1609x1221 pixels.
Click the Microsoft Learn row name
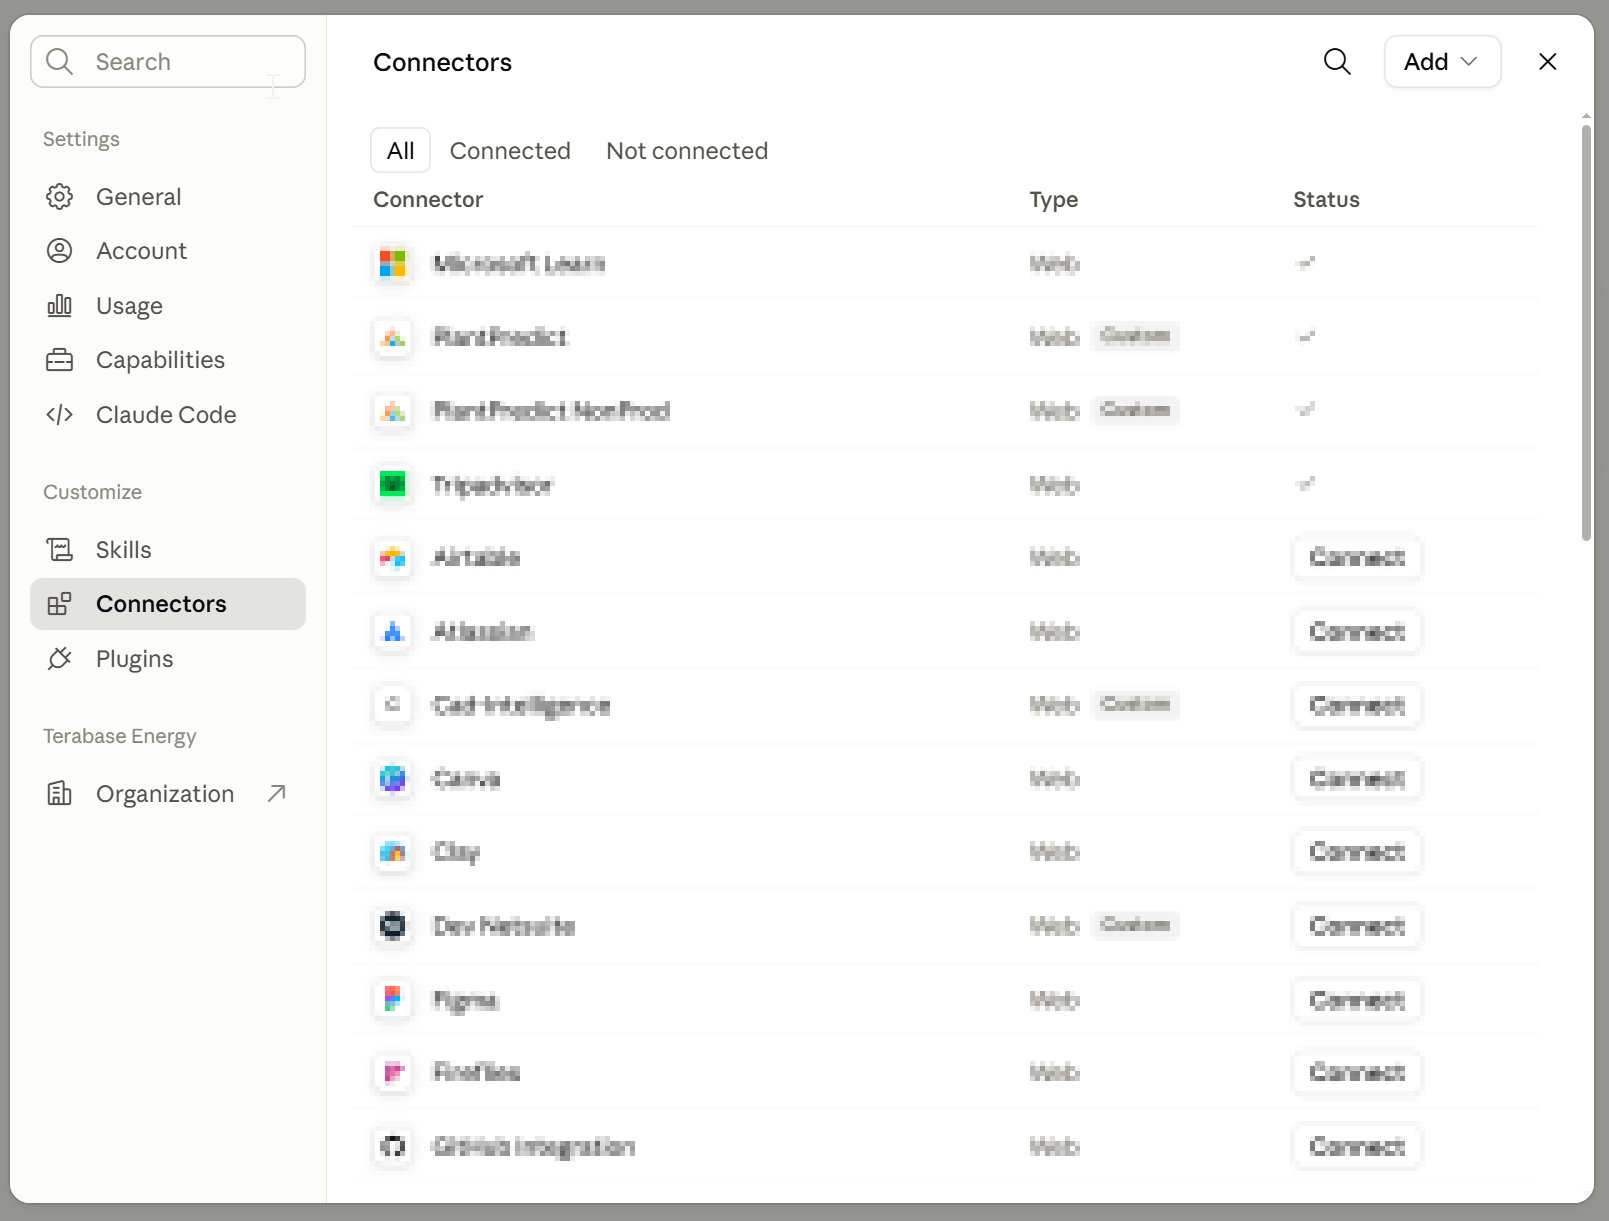coord(519,264)
